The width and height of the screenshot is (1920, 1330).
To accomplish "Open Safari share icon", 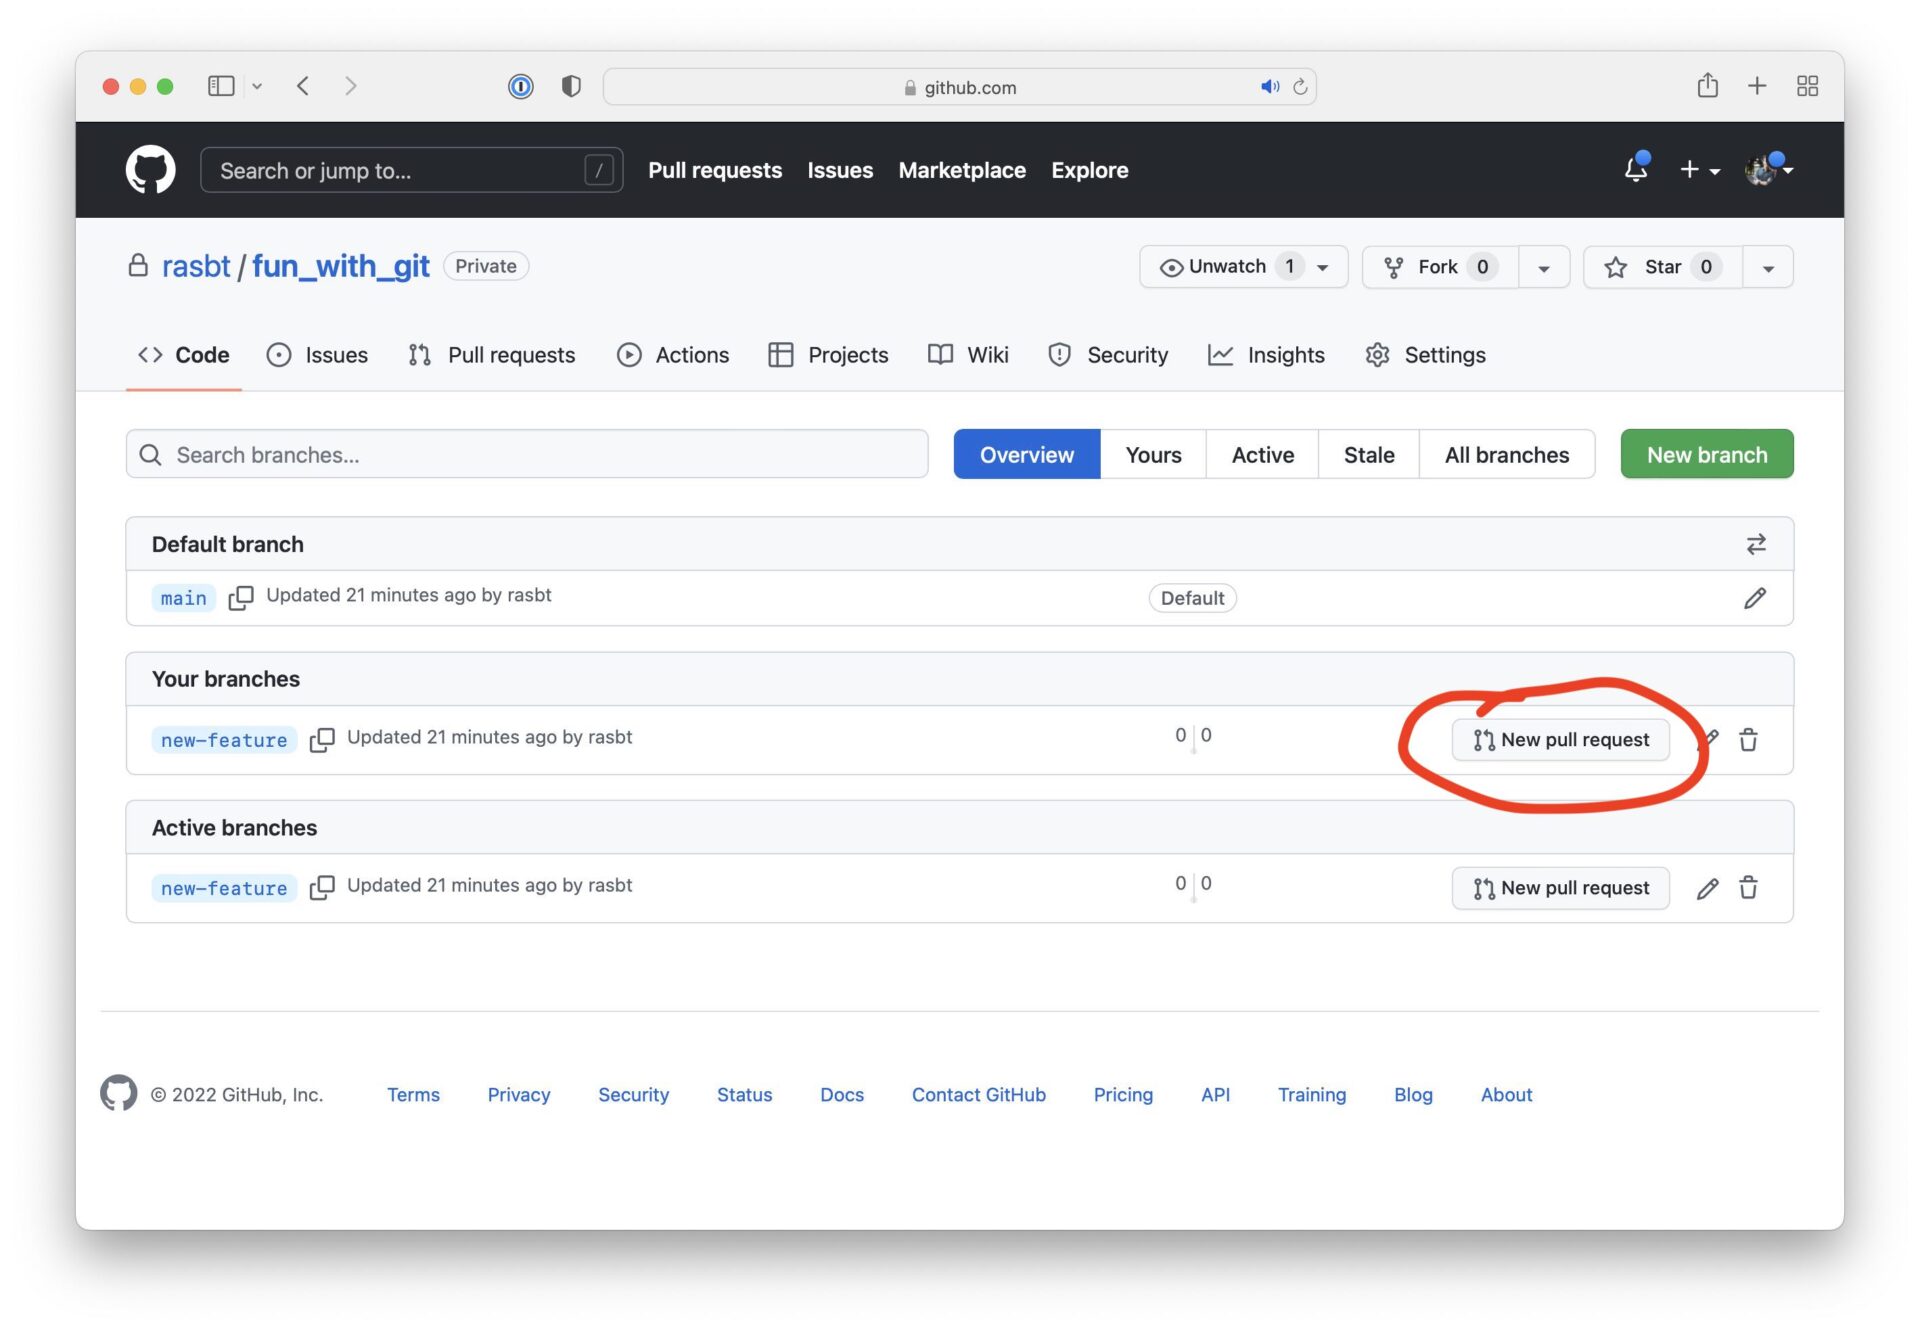I will tap(1708, 85).
